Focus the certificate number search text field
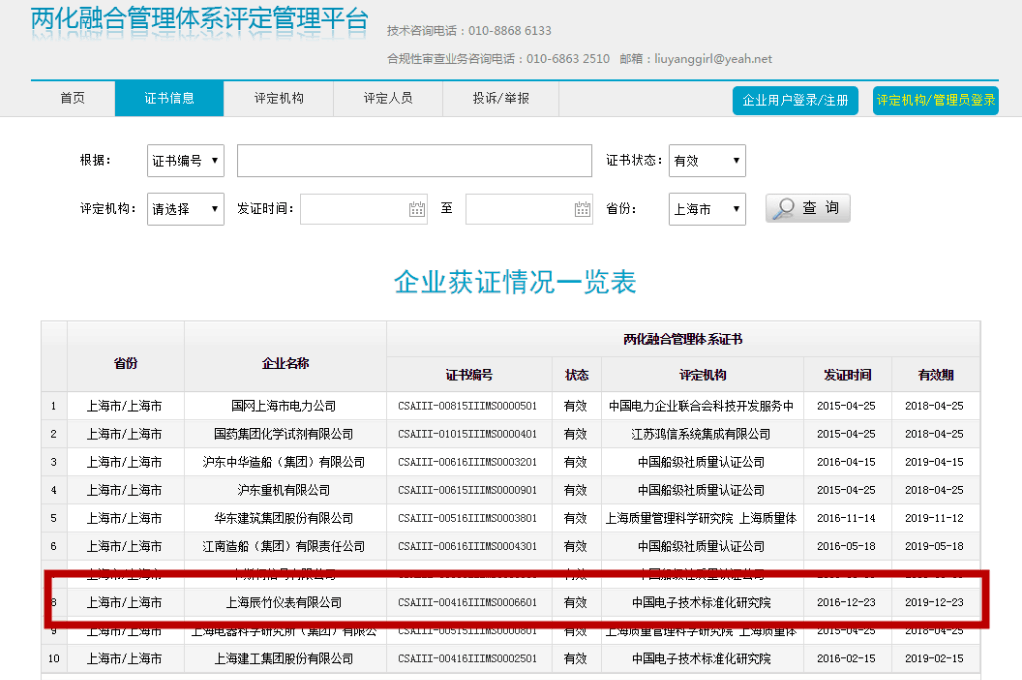 point(414,161)
